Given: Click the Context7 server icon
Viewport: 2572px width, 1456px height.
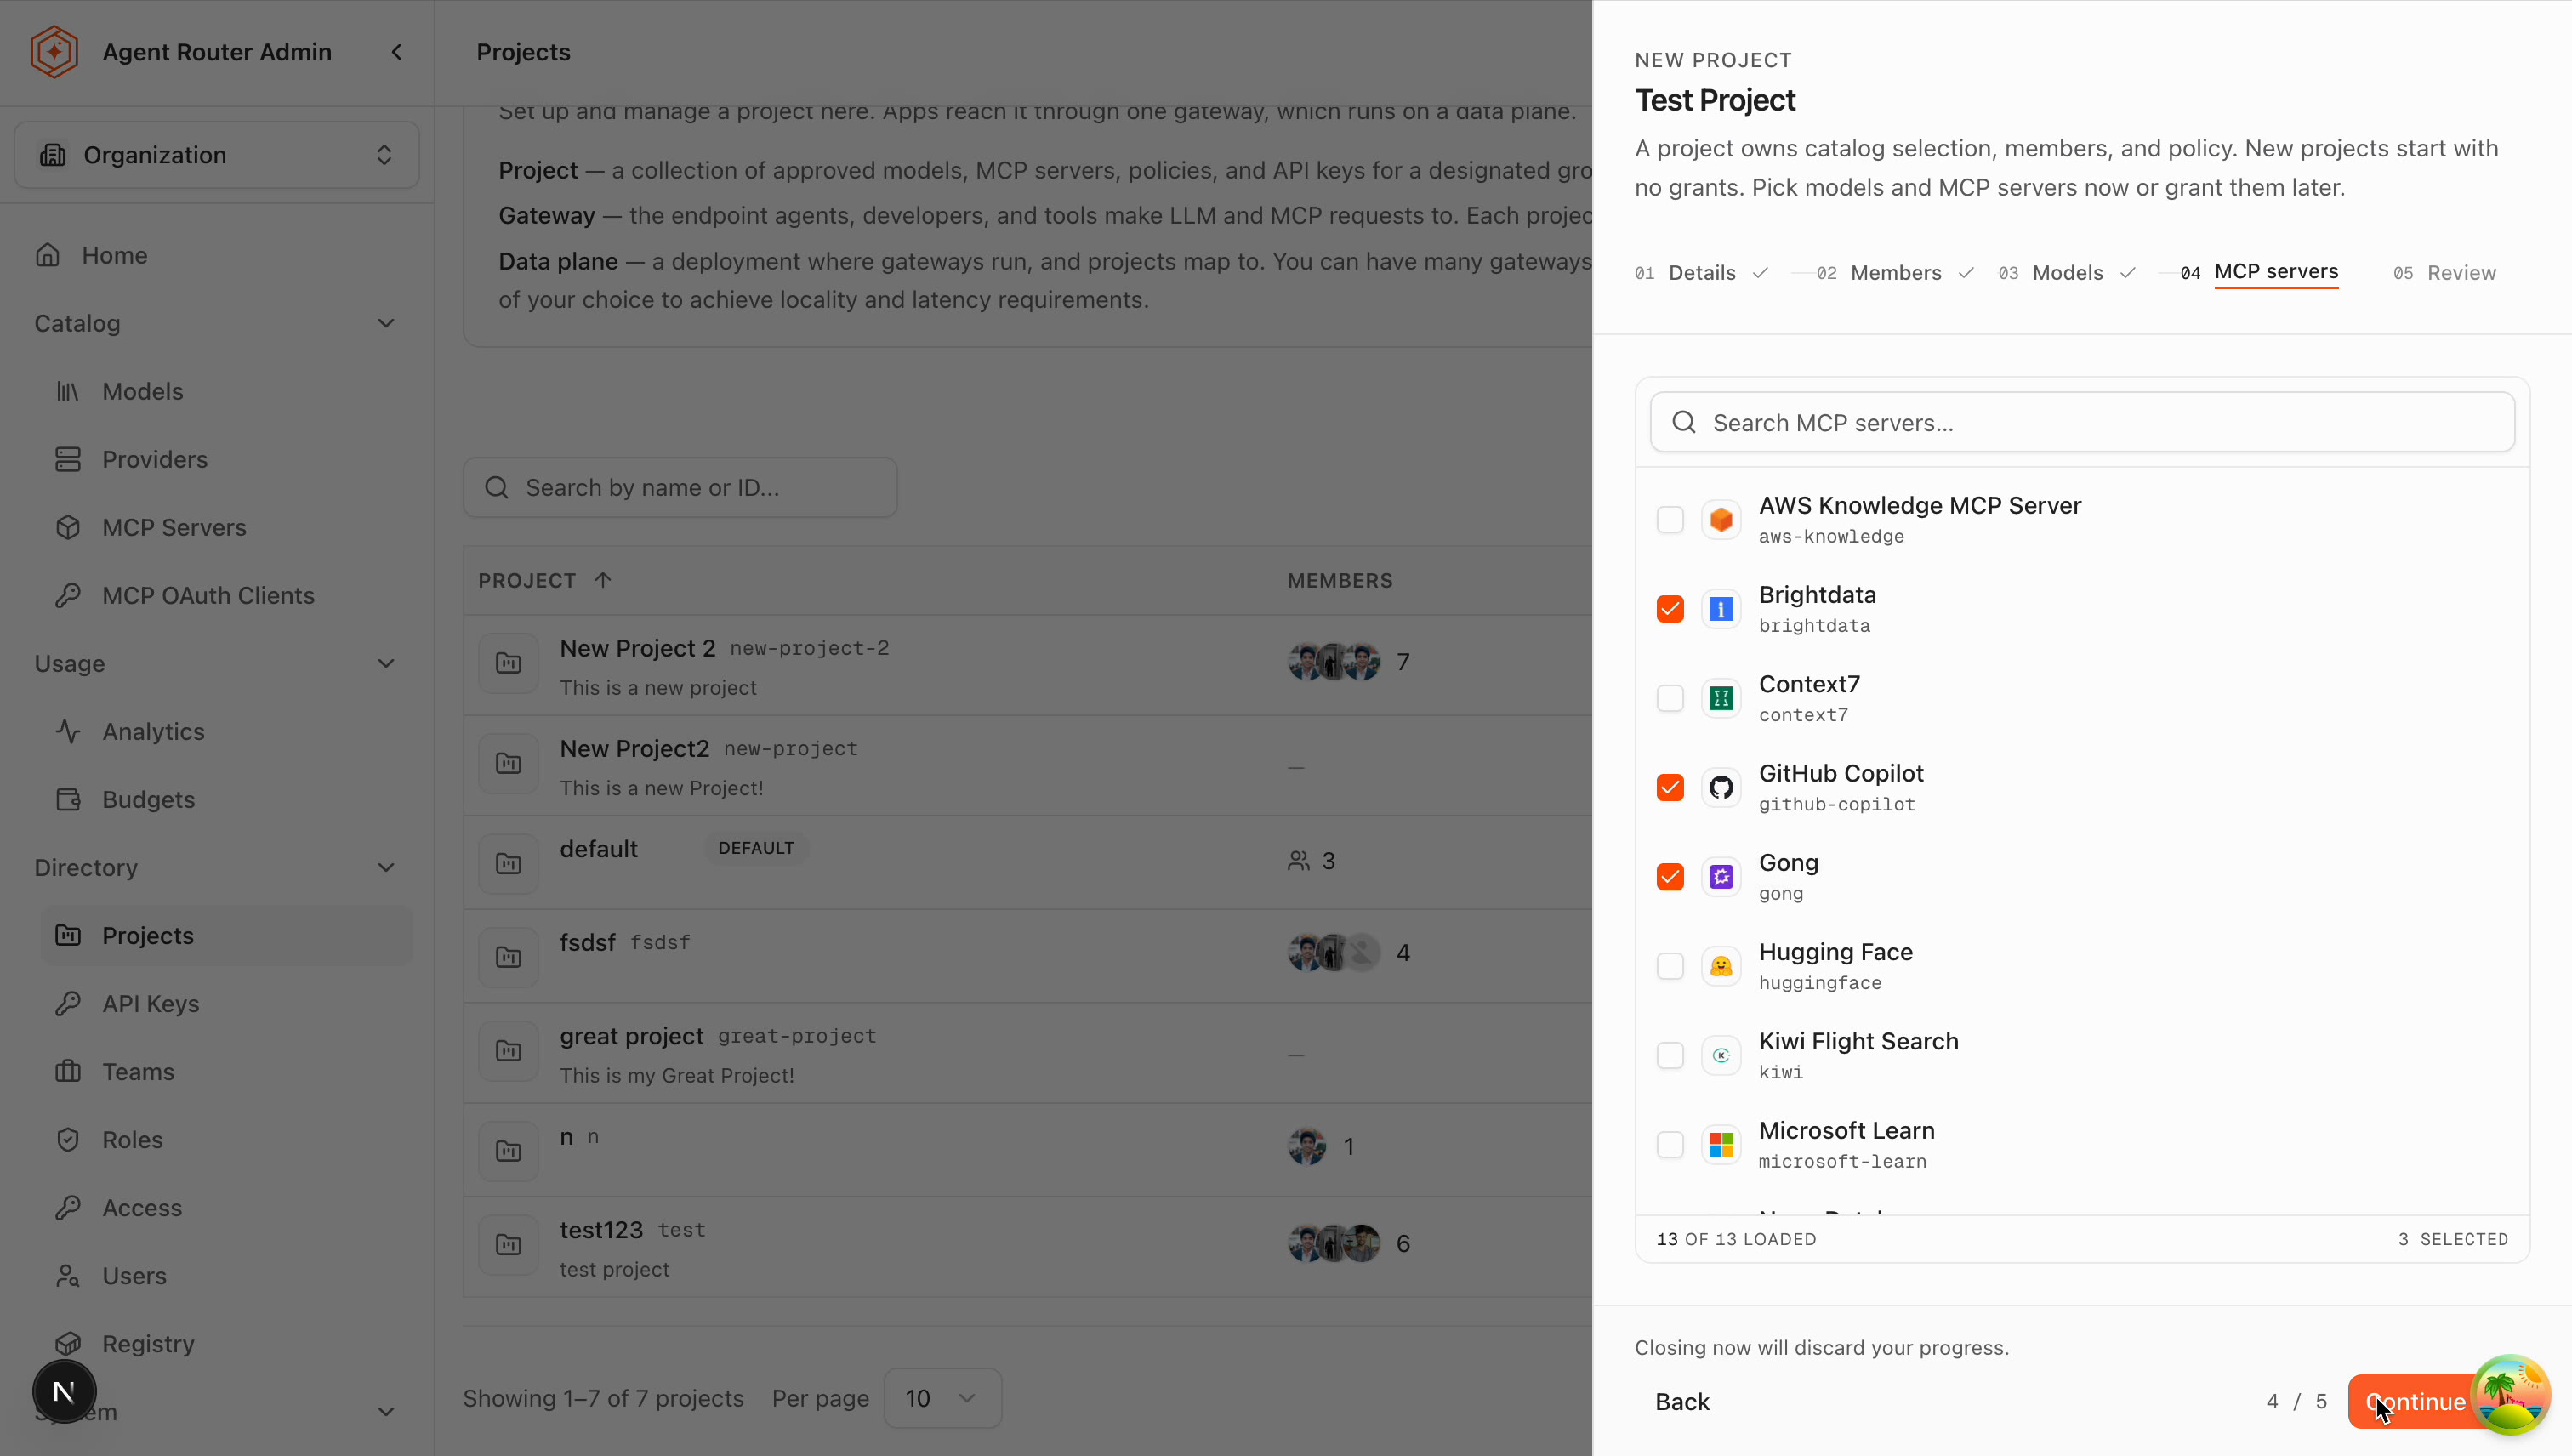Looking at the screenshot, I should tap(1721, 698).
